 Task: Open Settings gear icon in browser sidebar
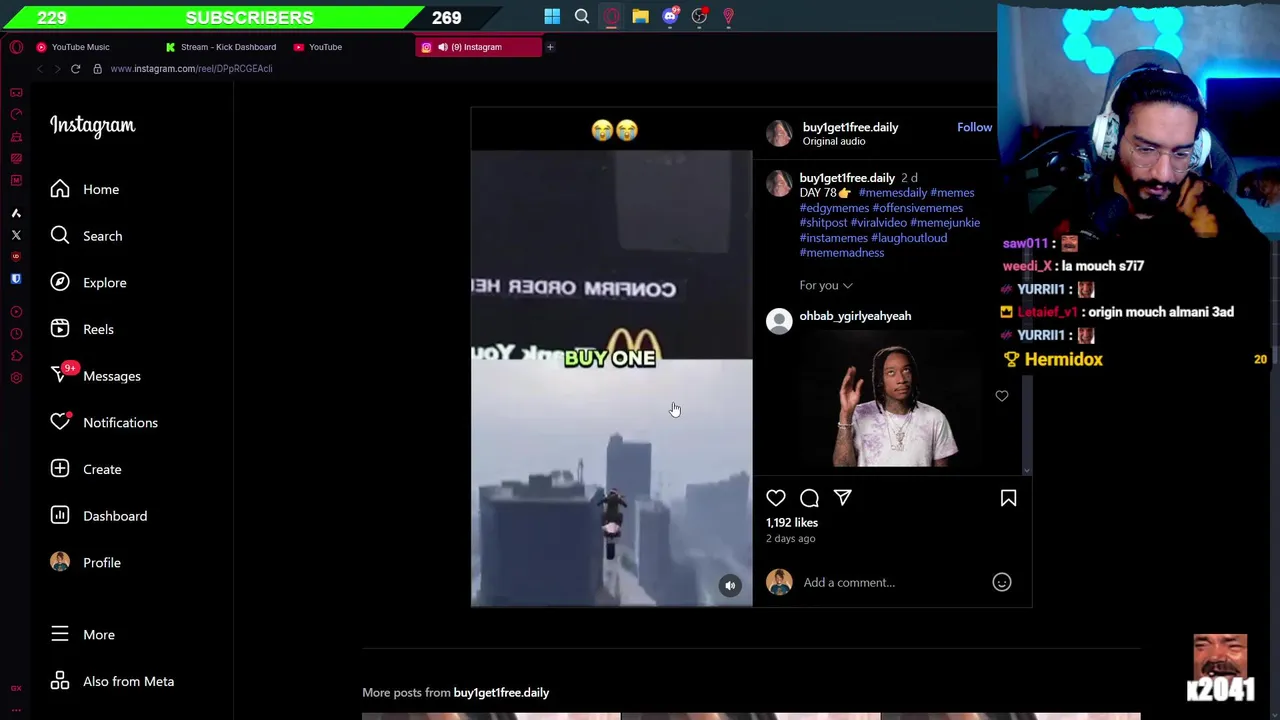[x=16, y=378]
